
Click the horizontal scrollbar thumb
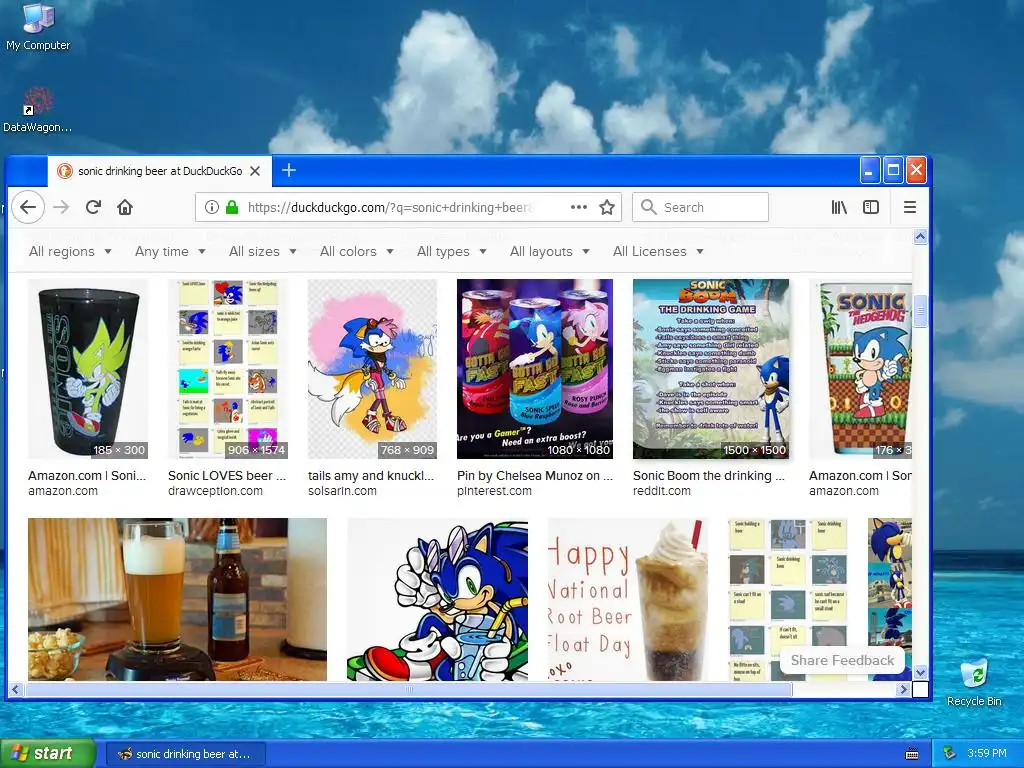click(x=408, y=689)
